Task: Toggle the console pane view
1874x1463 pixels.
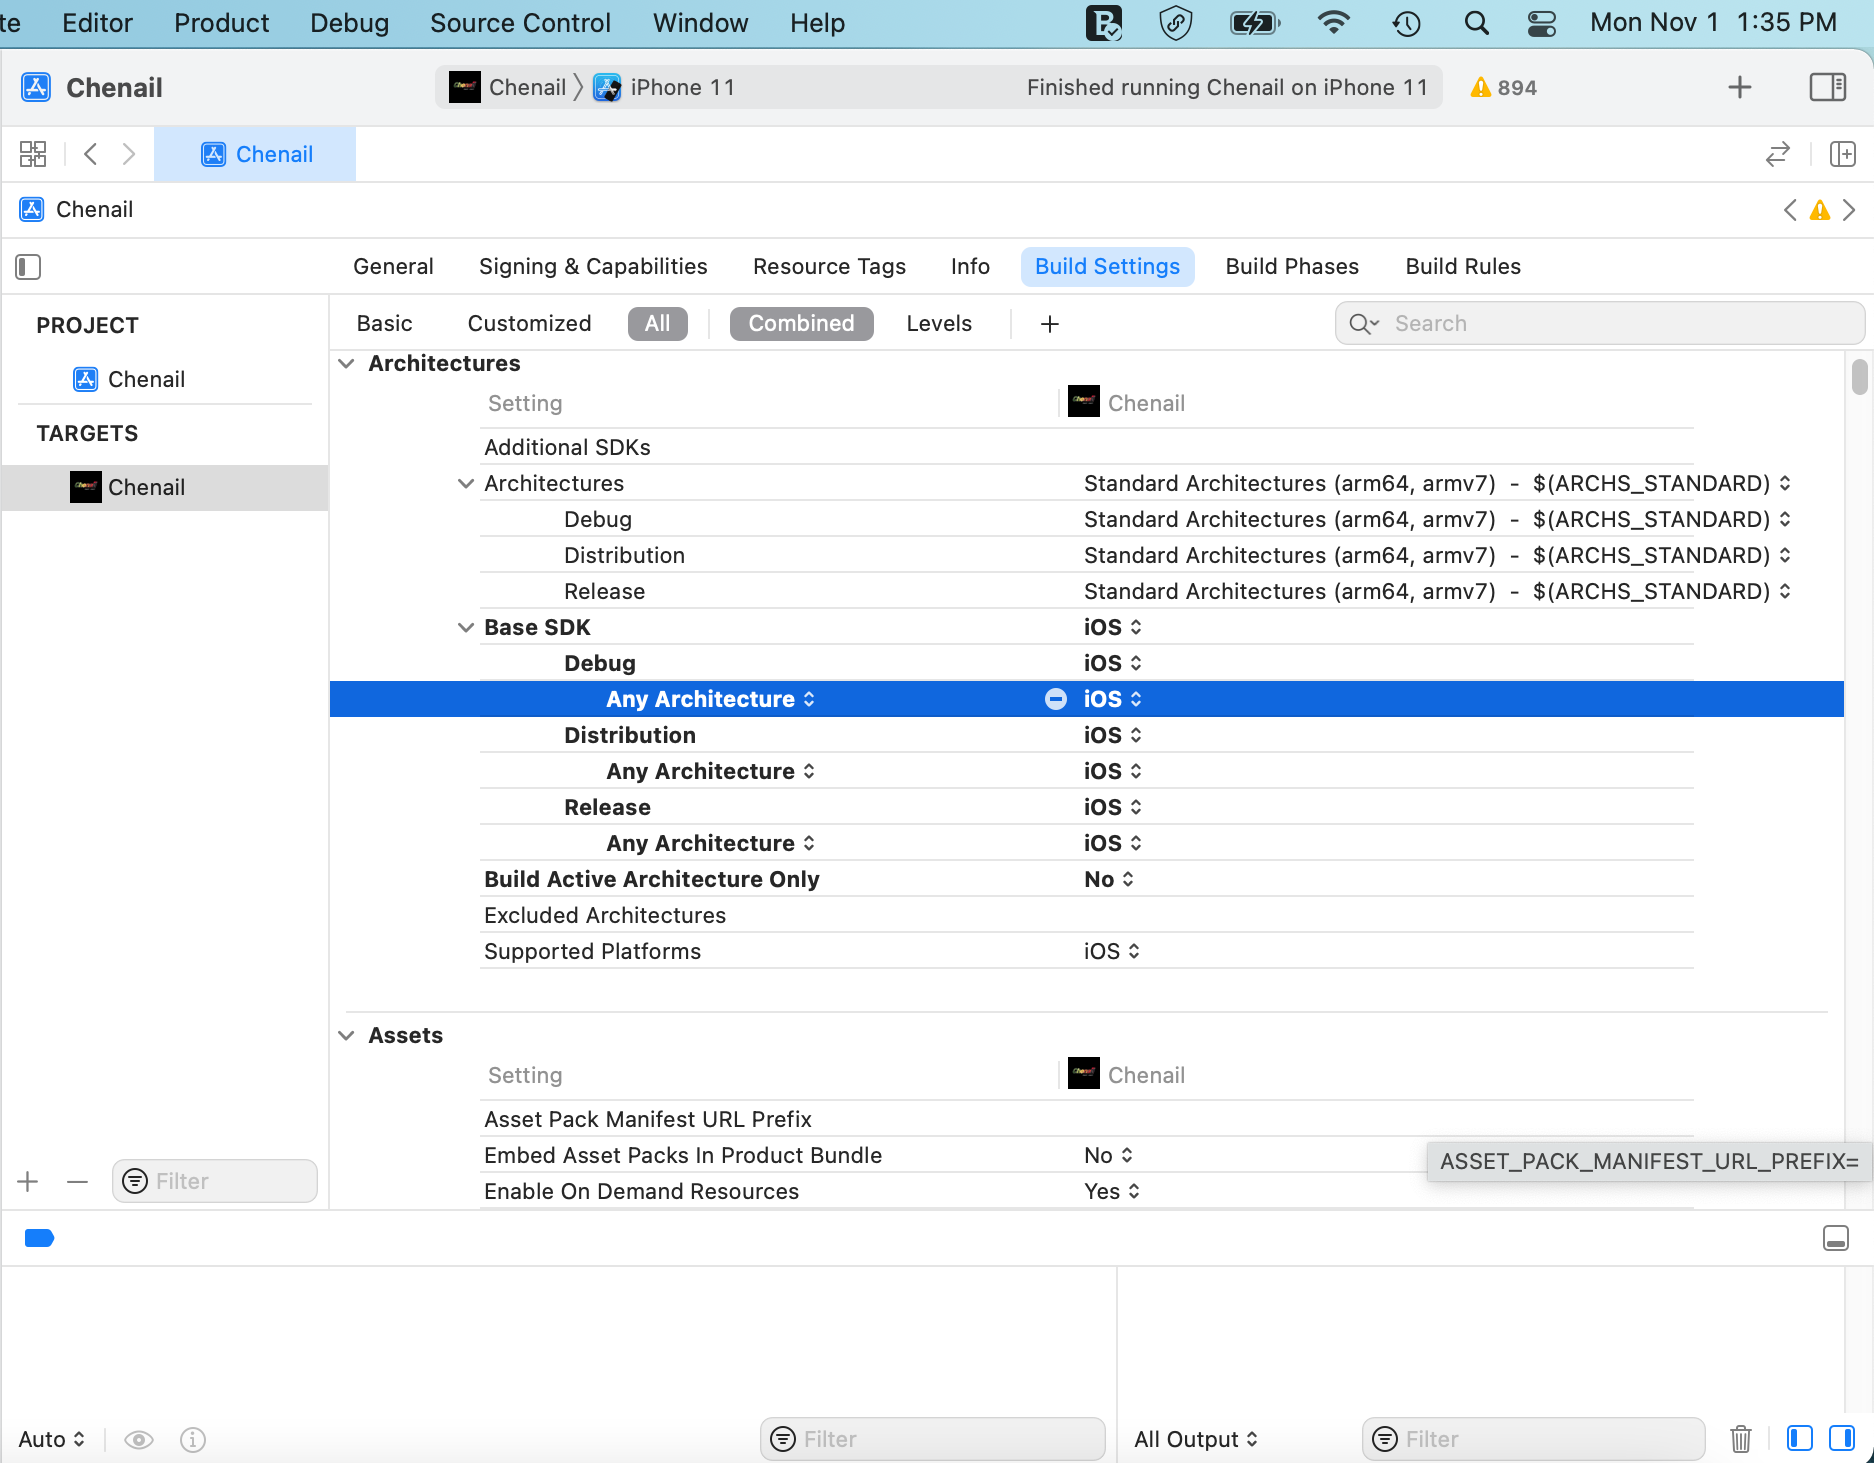Action: 1842,1438
